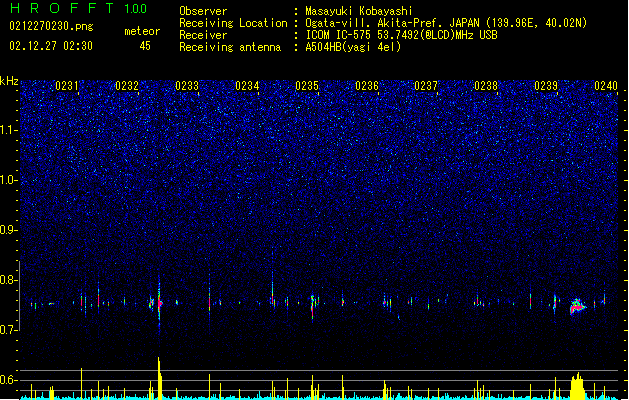Click the 'meteor' label
The height and width of the screenshot is (400, 629).
point(142,31)
